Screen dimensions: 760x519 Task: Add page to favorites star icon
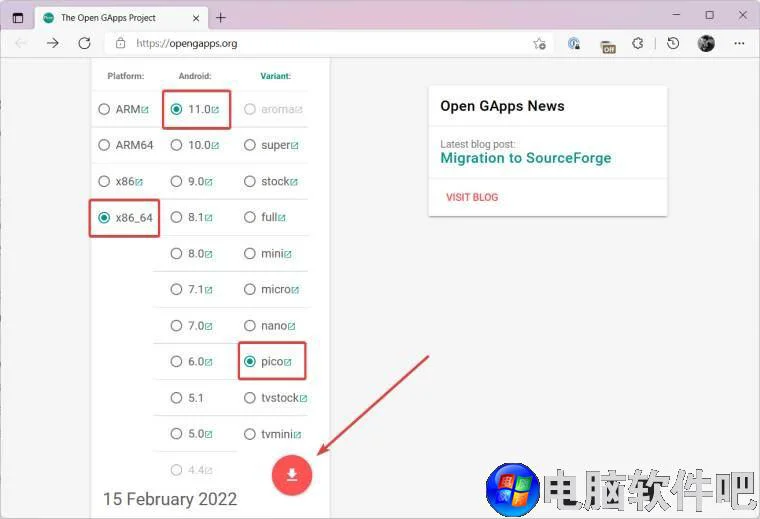539,44
